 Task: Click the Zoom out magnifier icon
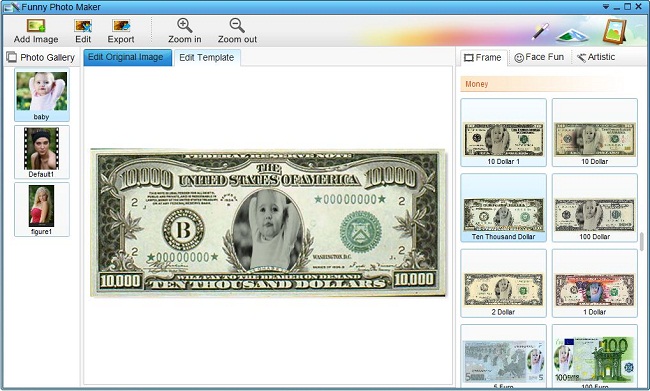pyautogui.click(x=237, y=25)
